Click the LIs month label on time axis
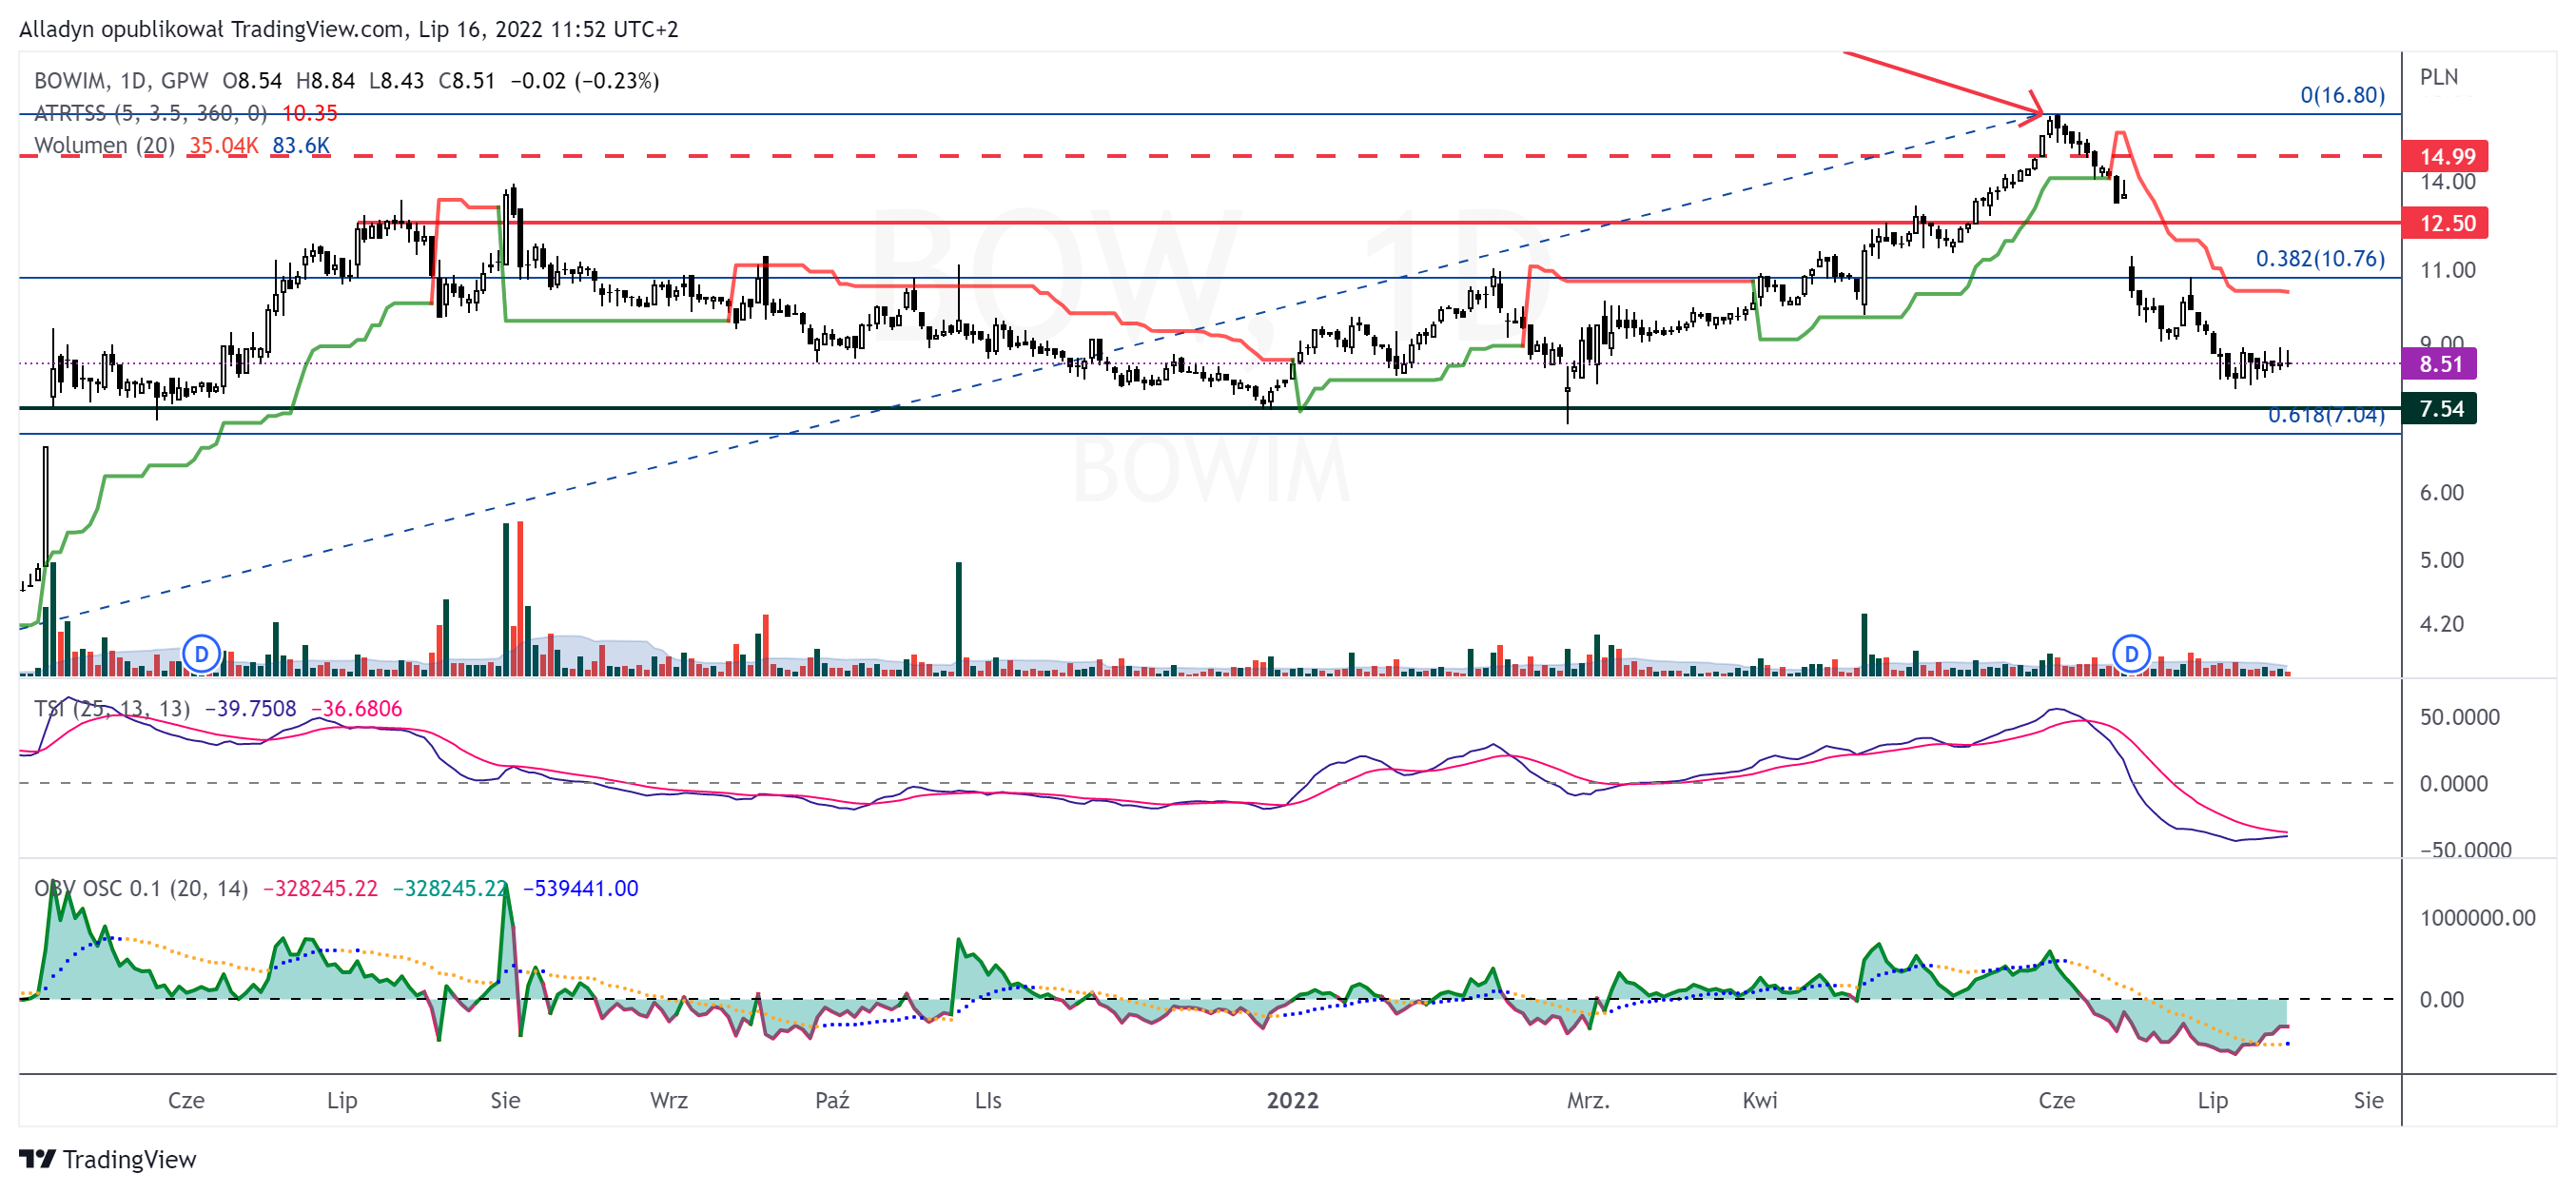This screenshot has height=1193, width=2576. coord(988,1100)
